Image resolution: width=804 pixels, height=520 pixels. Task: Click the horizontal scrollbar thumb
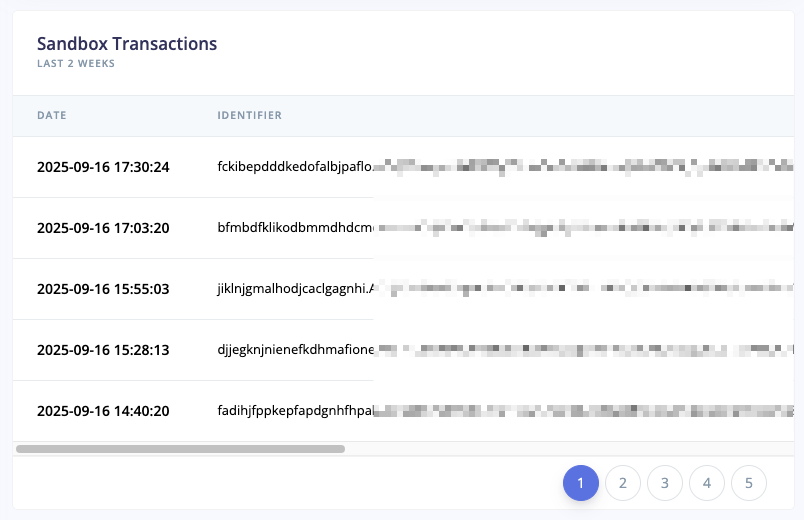[x=180, y=449]
